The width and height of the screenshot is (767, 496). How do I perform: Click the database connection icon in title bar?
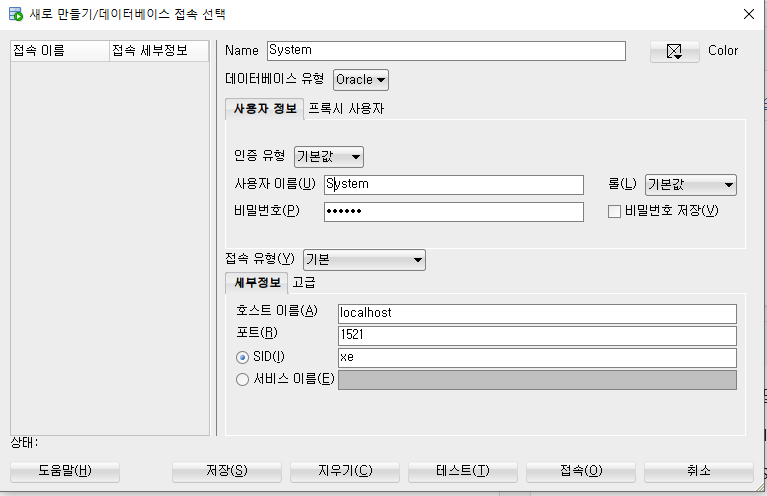(x=16, y=14)
